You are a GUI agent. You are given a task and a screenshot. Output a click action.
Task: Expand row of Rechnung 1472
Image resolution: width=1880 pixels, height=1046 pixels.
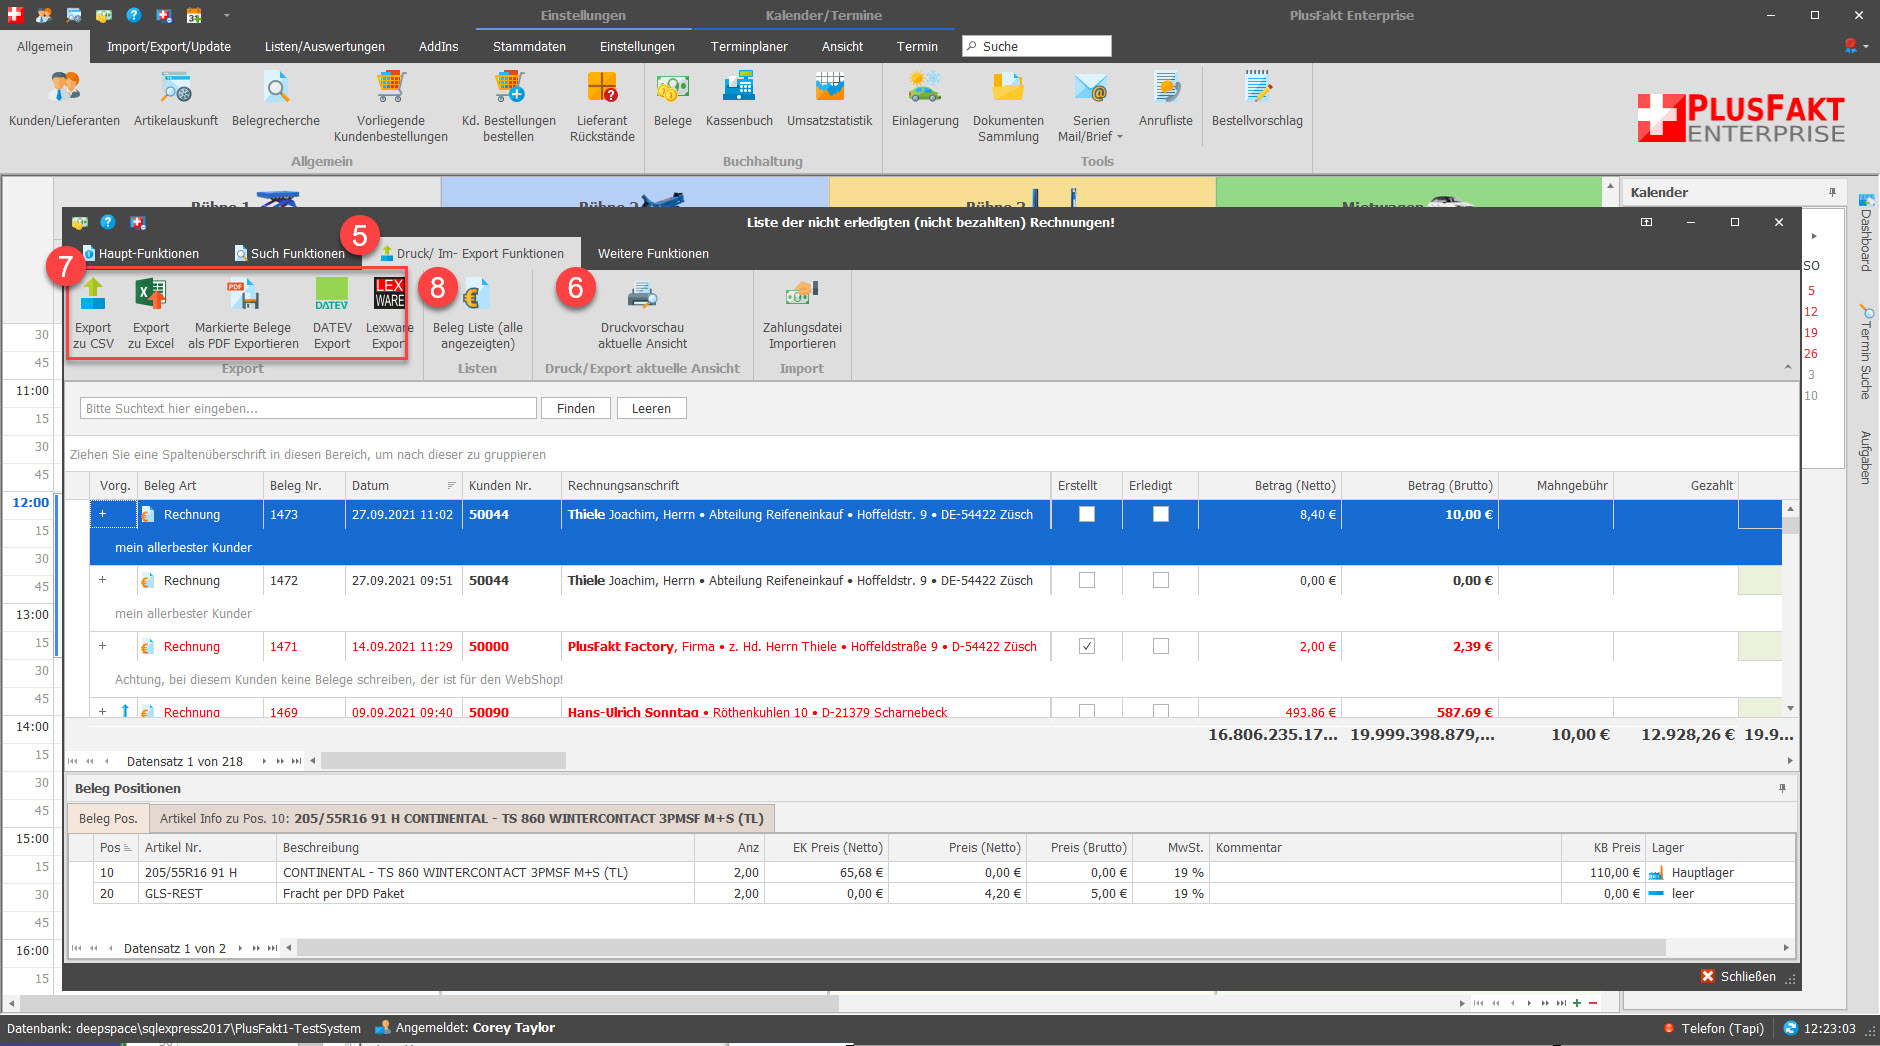point(102,580)
